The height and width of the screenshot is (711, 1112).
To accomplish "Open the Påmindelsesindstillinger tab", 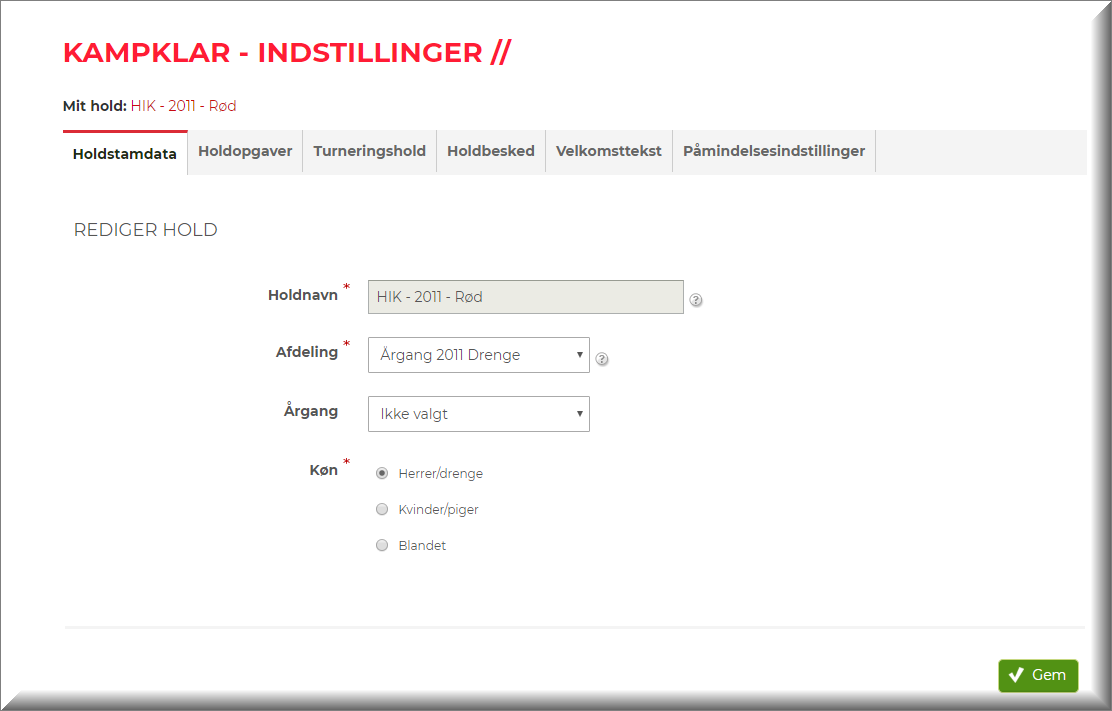I will click(773, 152).
